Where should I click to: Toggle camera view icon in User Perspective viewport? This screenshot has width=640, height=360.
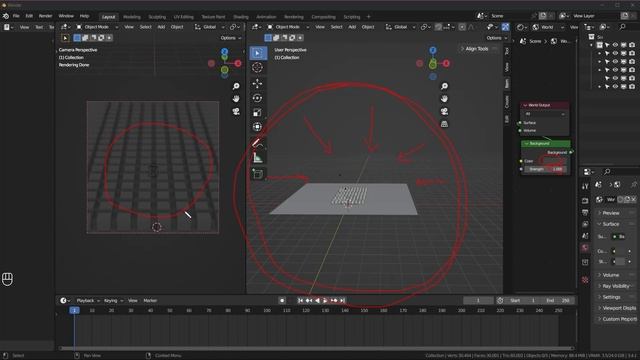[444, 111]
